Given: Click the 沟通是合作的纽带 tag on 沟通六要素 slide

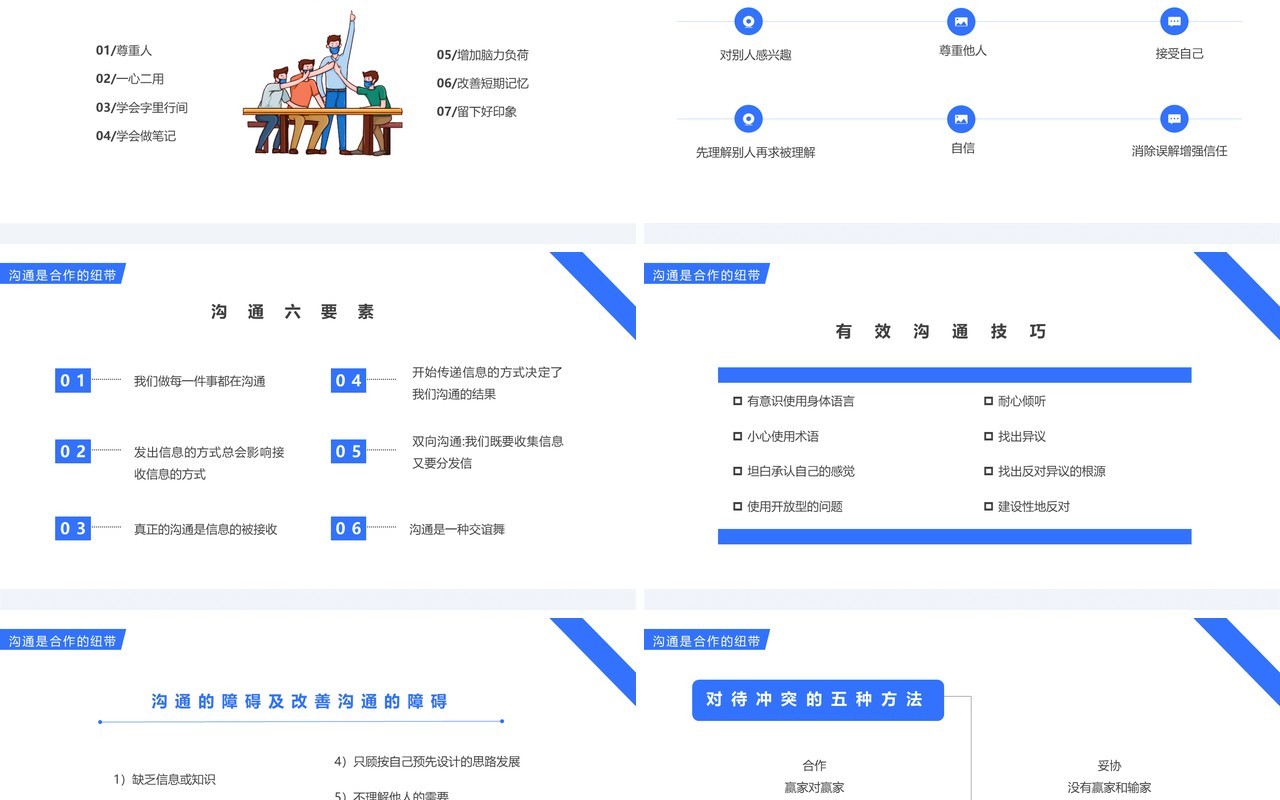Looking at the screenshot, I should pyautogui.click(x=62, y=275).
